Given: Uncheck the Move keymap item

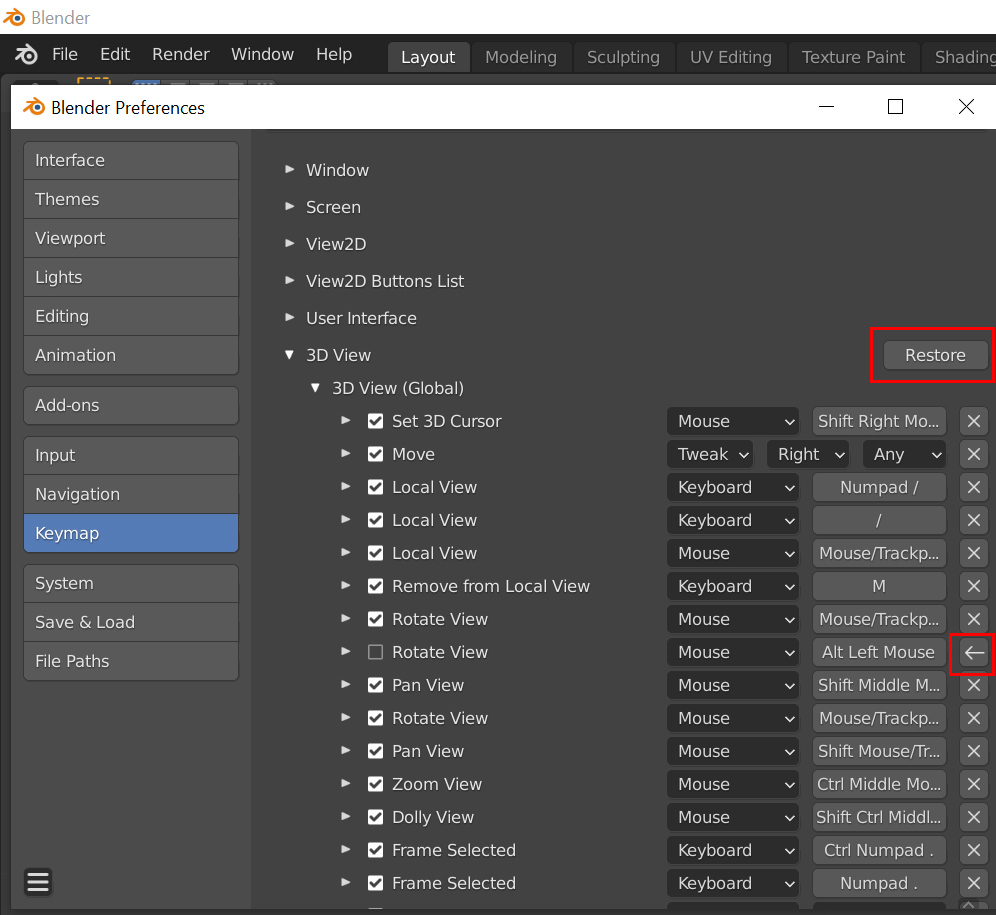Looking at the screenshot, I should [375, 454].
